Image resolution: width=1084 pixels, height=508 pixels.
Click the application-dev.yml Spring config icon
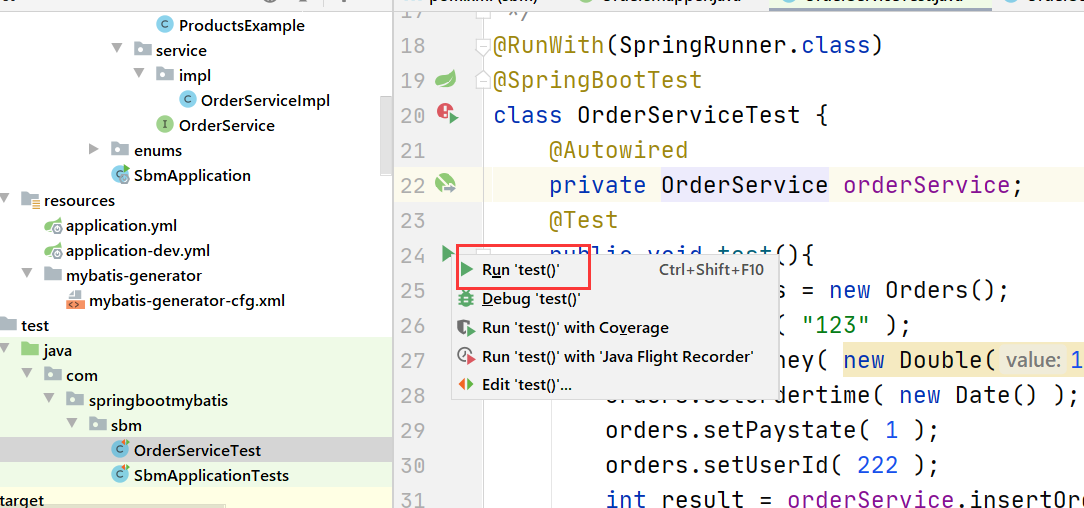[53, 250]
